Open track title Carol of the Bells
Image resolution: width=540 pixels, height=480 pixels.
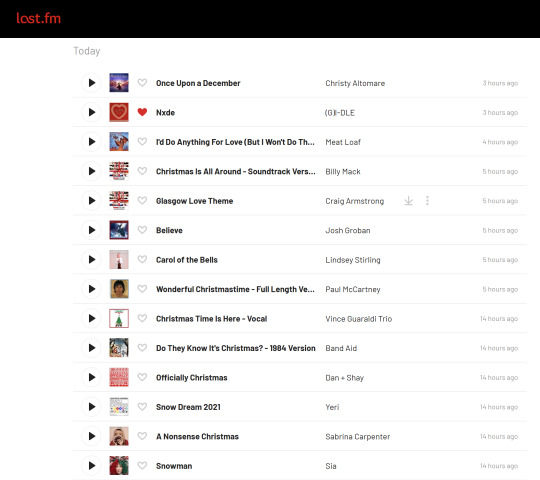point(187,260)
